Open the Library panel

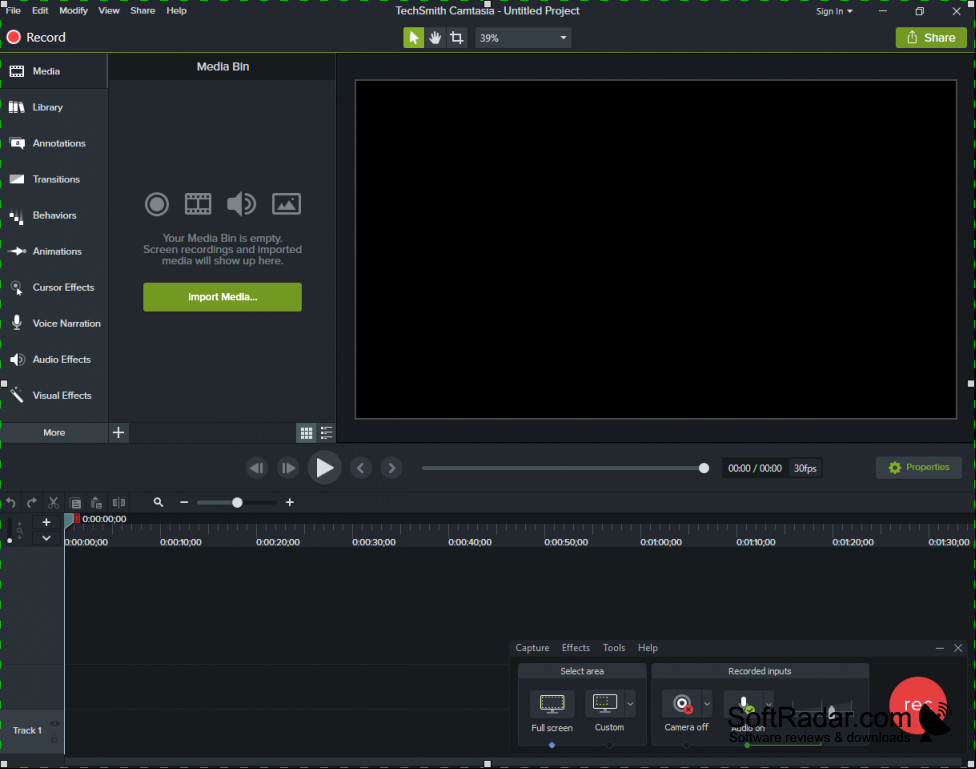click(x=54, y=107)
